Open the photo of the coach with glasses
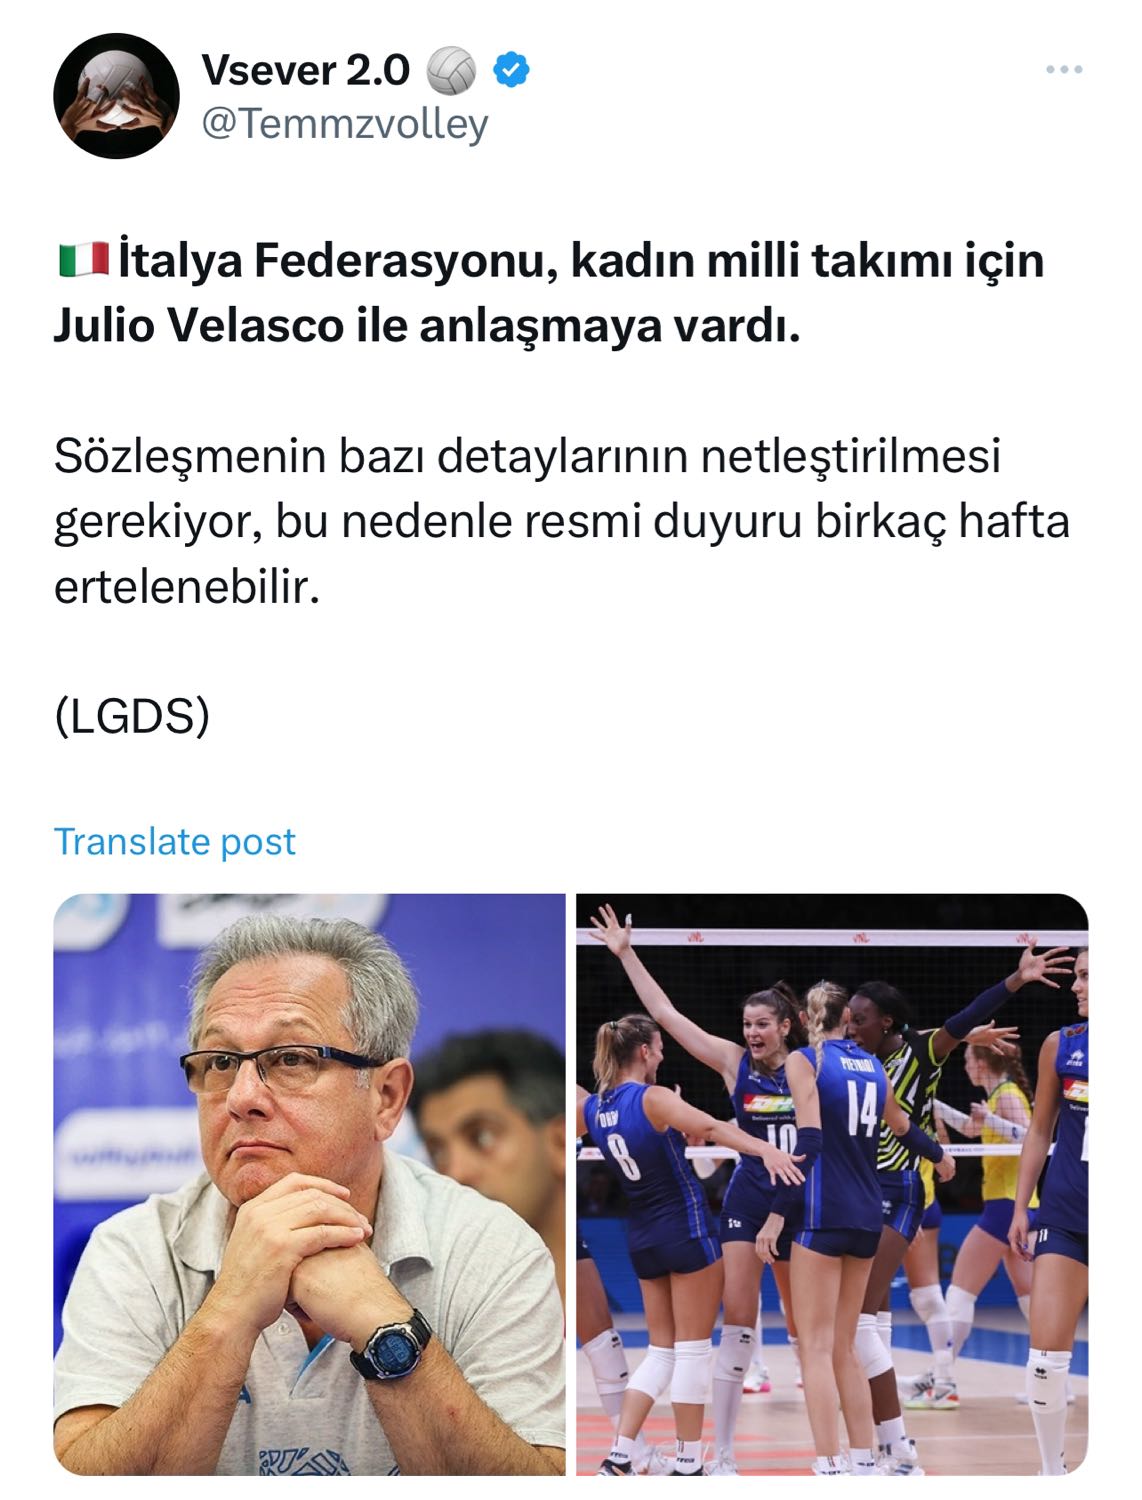This screenshot has height=1500, width=1142. (x=309, y=1184)
